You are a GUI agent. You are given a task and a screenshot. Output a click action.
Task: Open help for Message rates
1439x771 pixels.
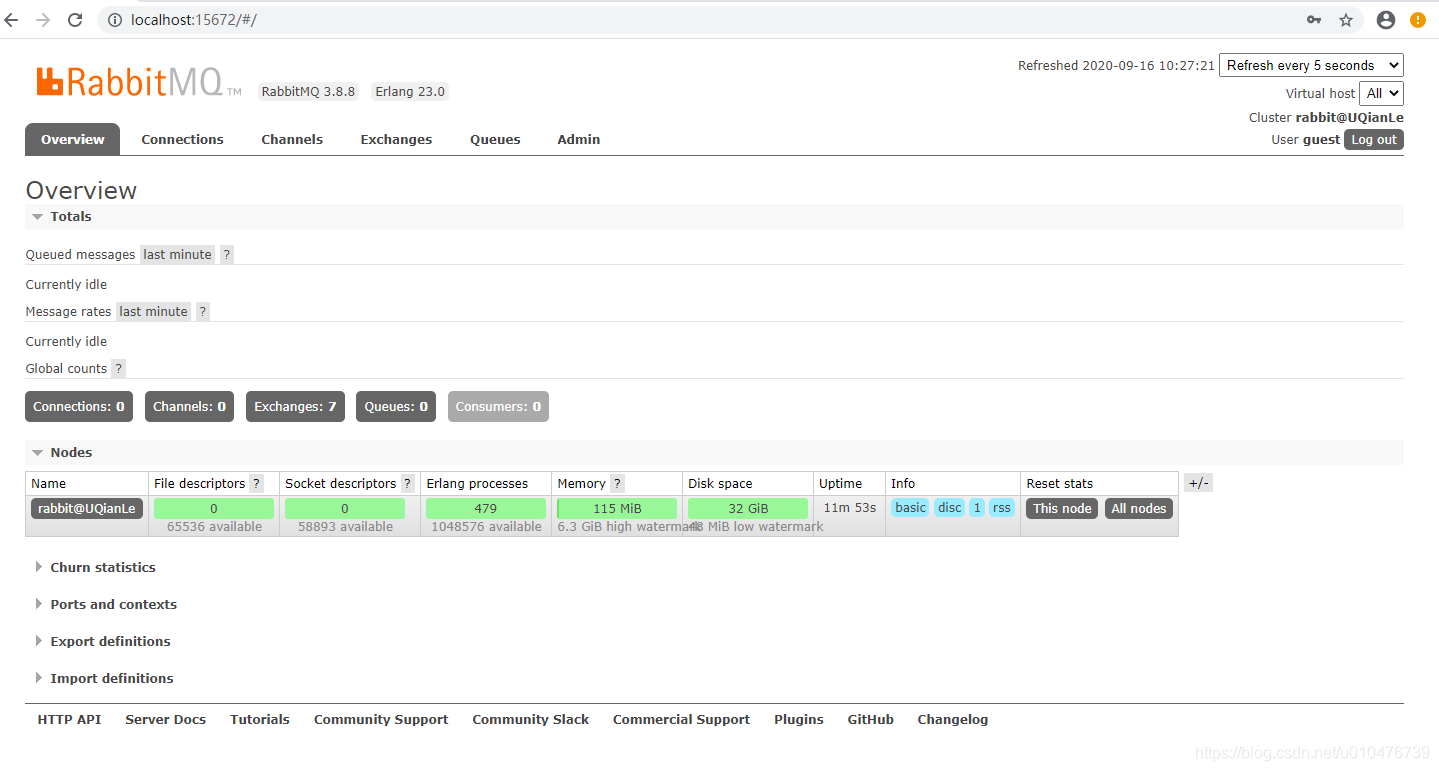click(203, 312)
